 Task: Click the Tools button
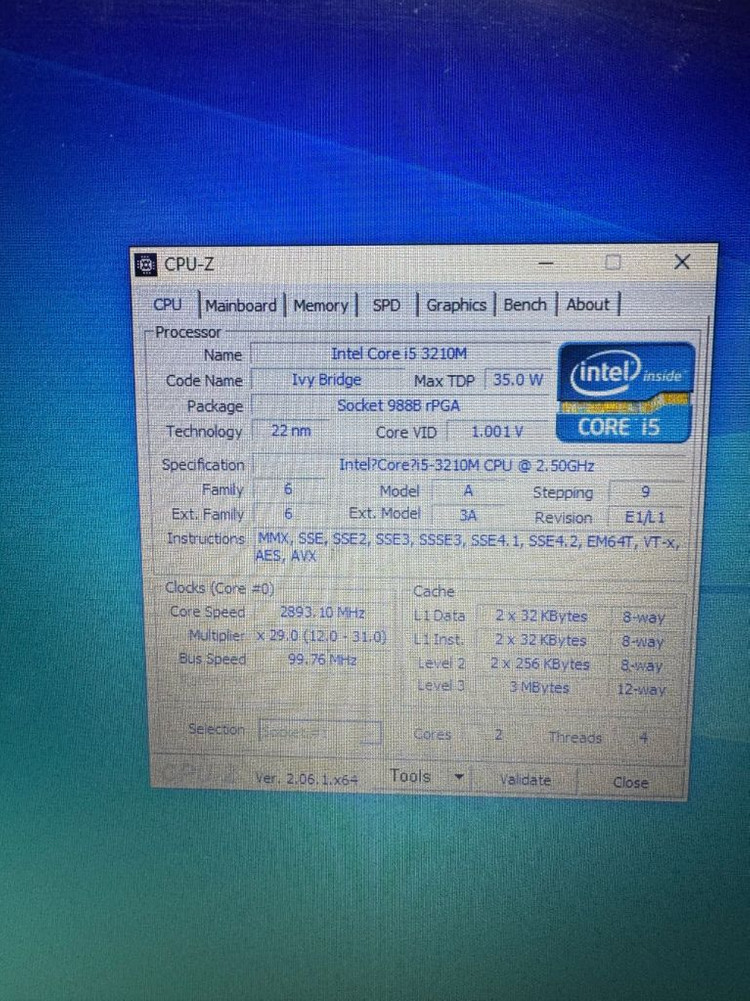click(410, 776)
